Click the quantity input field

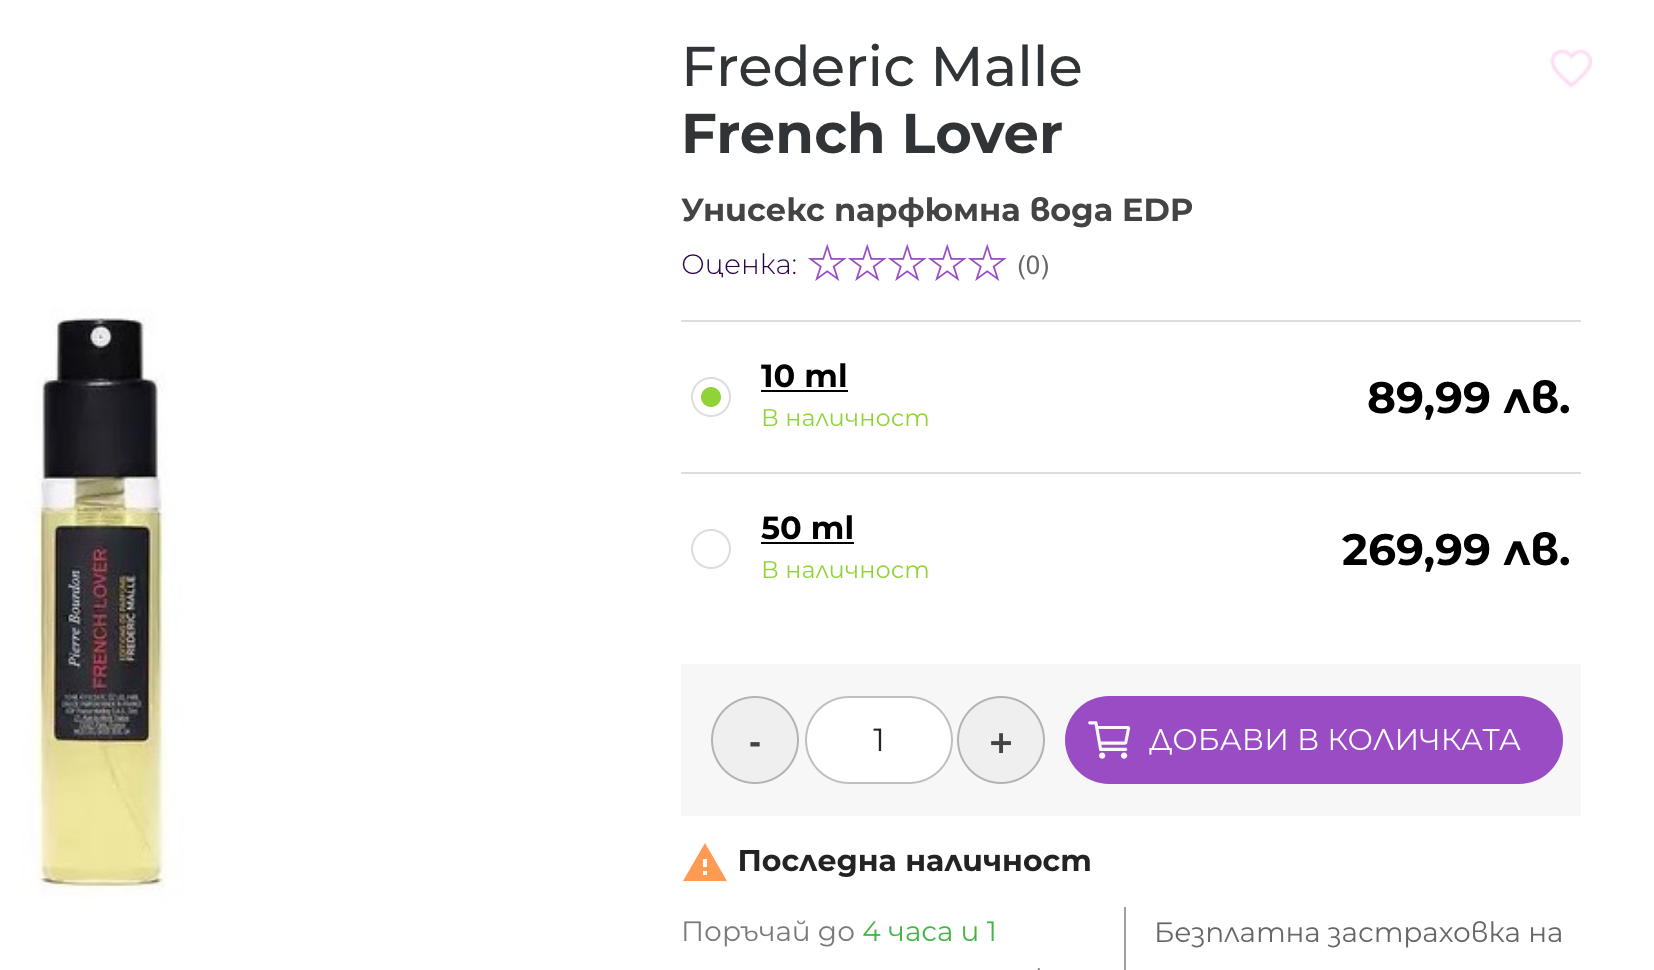[x=879, y=740]
